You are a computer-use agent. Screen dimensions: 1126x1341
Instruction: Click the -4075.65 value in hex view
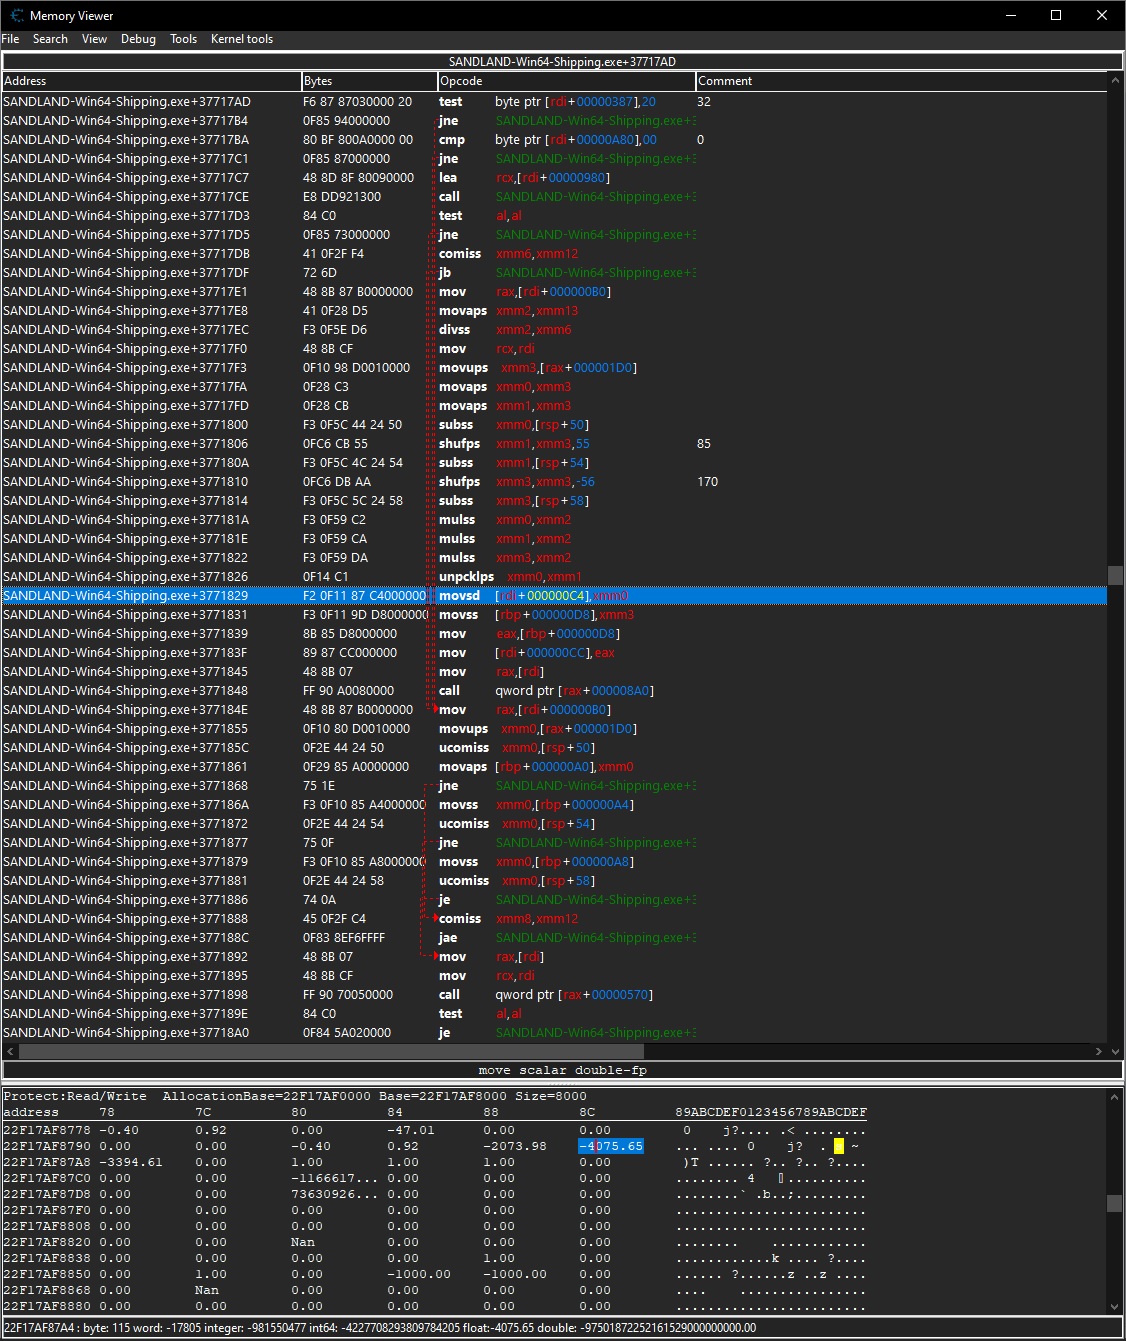point(611,1146)
